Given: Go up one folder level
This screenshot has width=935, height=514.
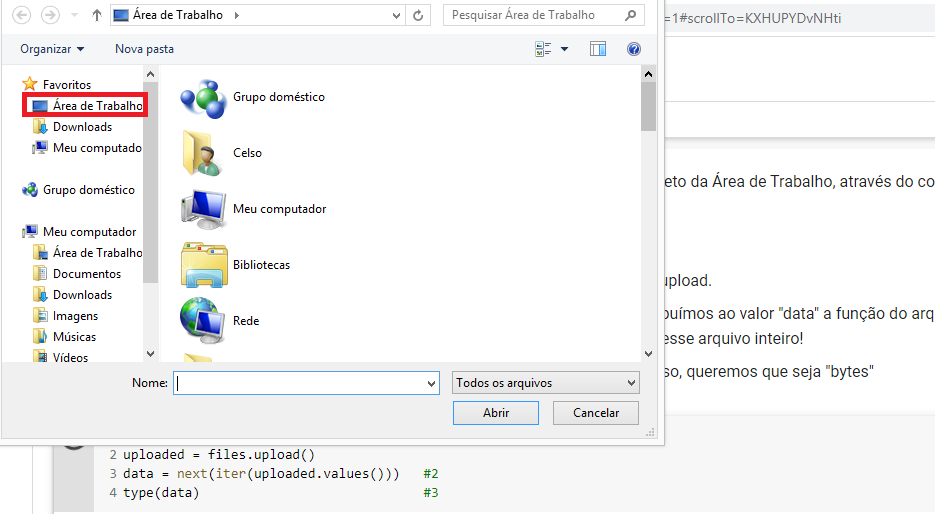Looking at the screenshot, I should click(97, 16).
